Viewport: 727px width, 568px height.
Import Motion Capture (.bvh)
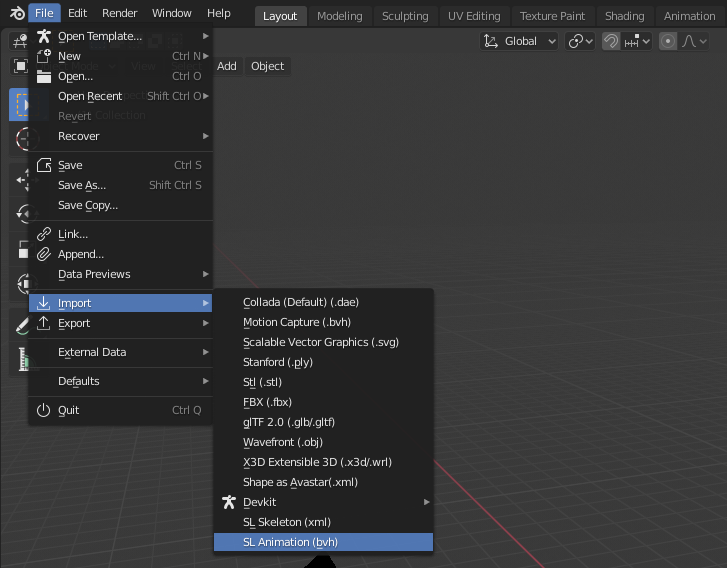pos(323,322)
